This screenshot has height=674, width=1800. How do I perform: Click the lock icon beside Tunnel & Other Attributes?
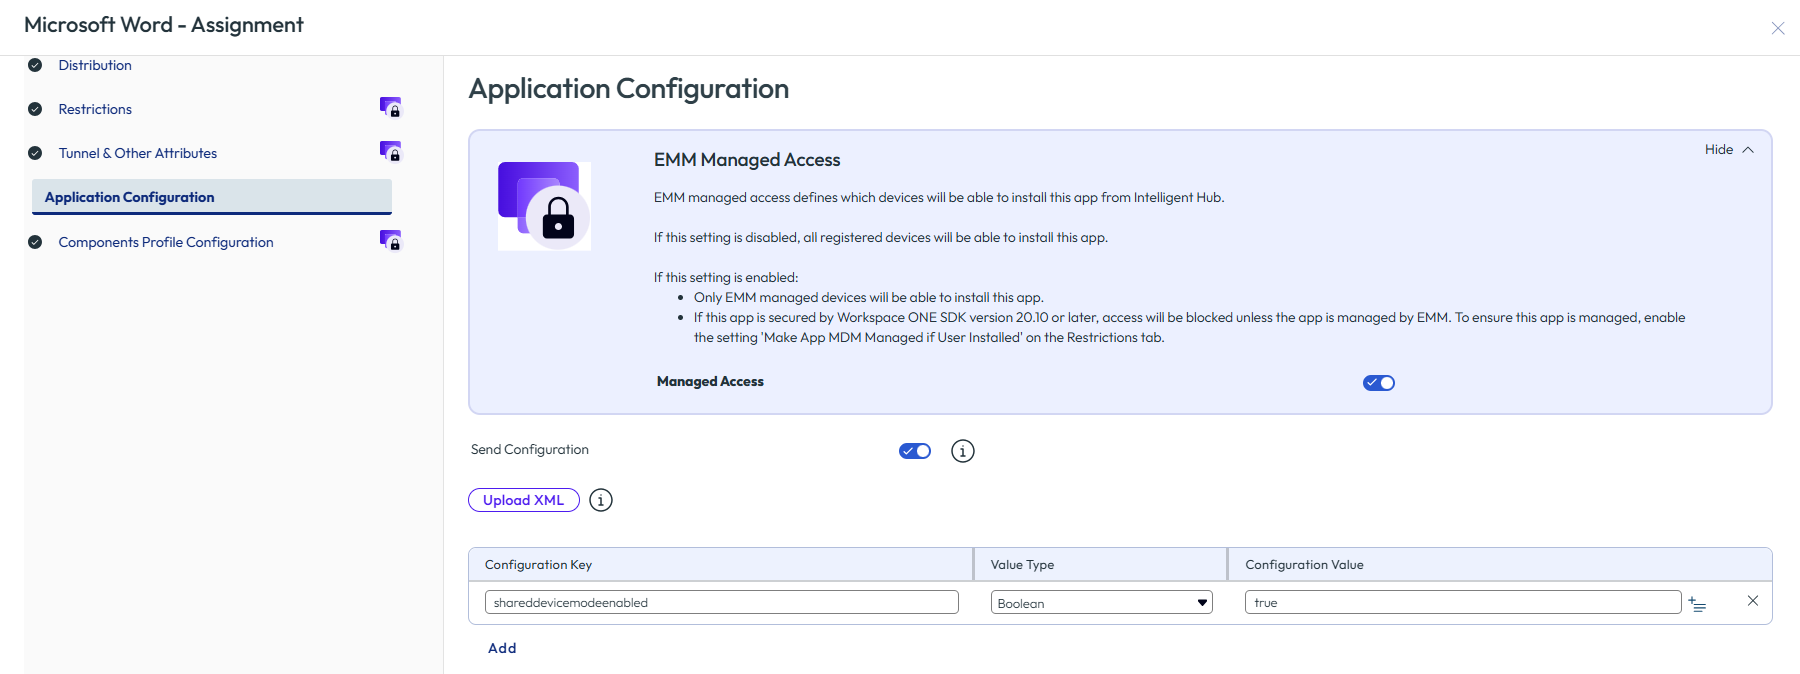pos(390,151)
